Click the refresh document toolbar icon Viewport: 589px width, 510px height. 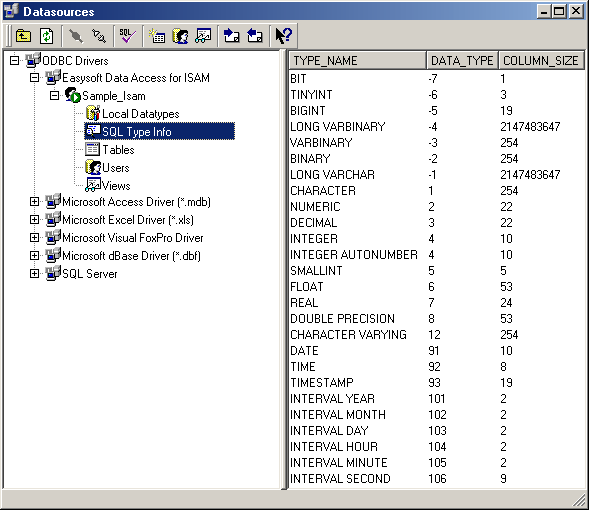[47, 36]
